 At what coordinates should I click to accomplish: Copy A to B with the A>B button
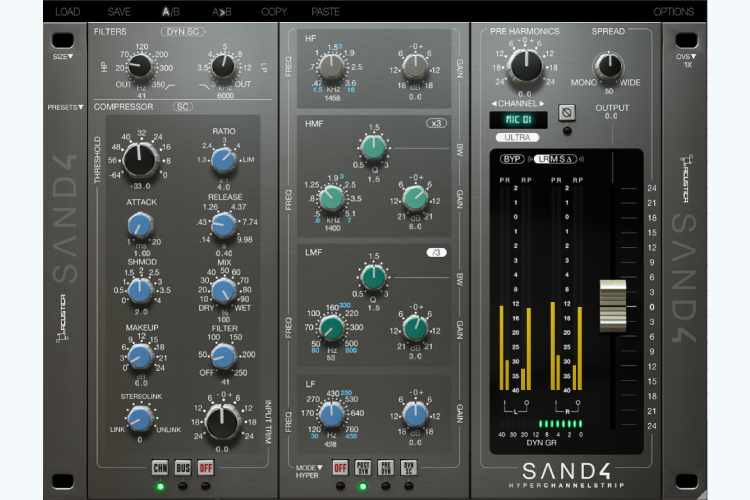(x=222, y=11)
